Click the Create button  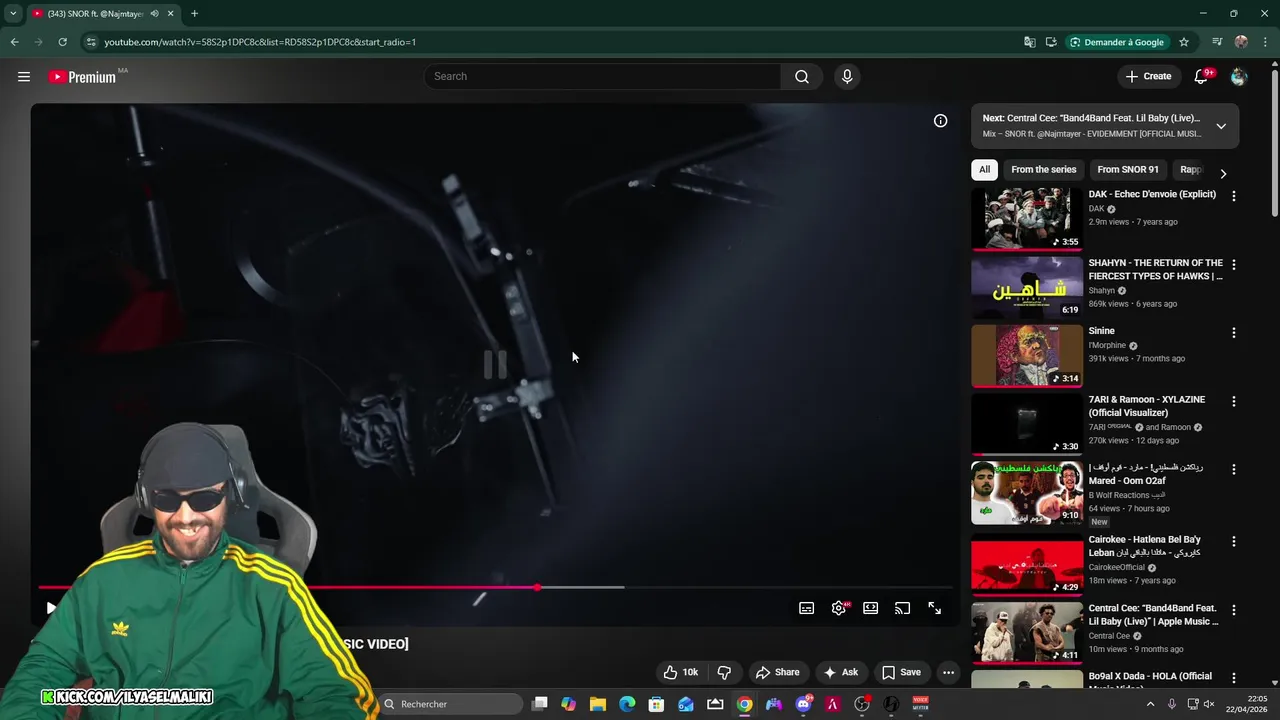point(1148,76)
